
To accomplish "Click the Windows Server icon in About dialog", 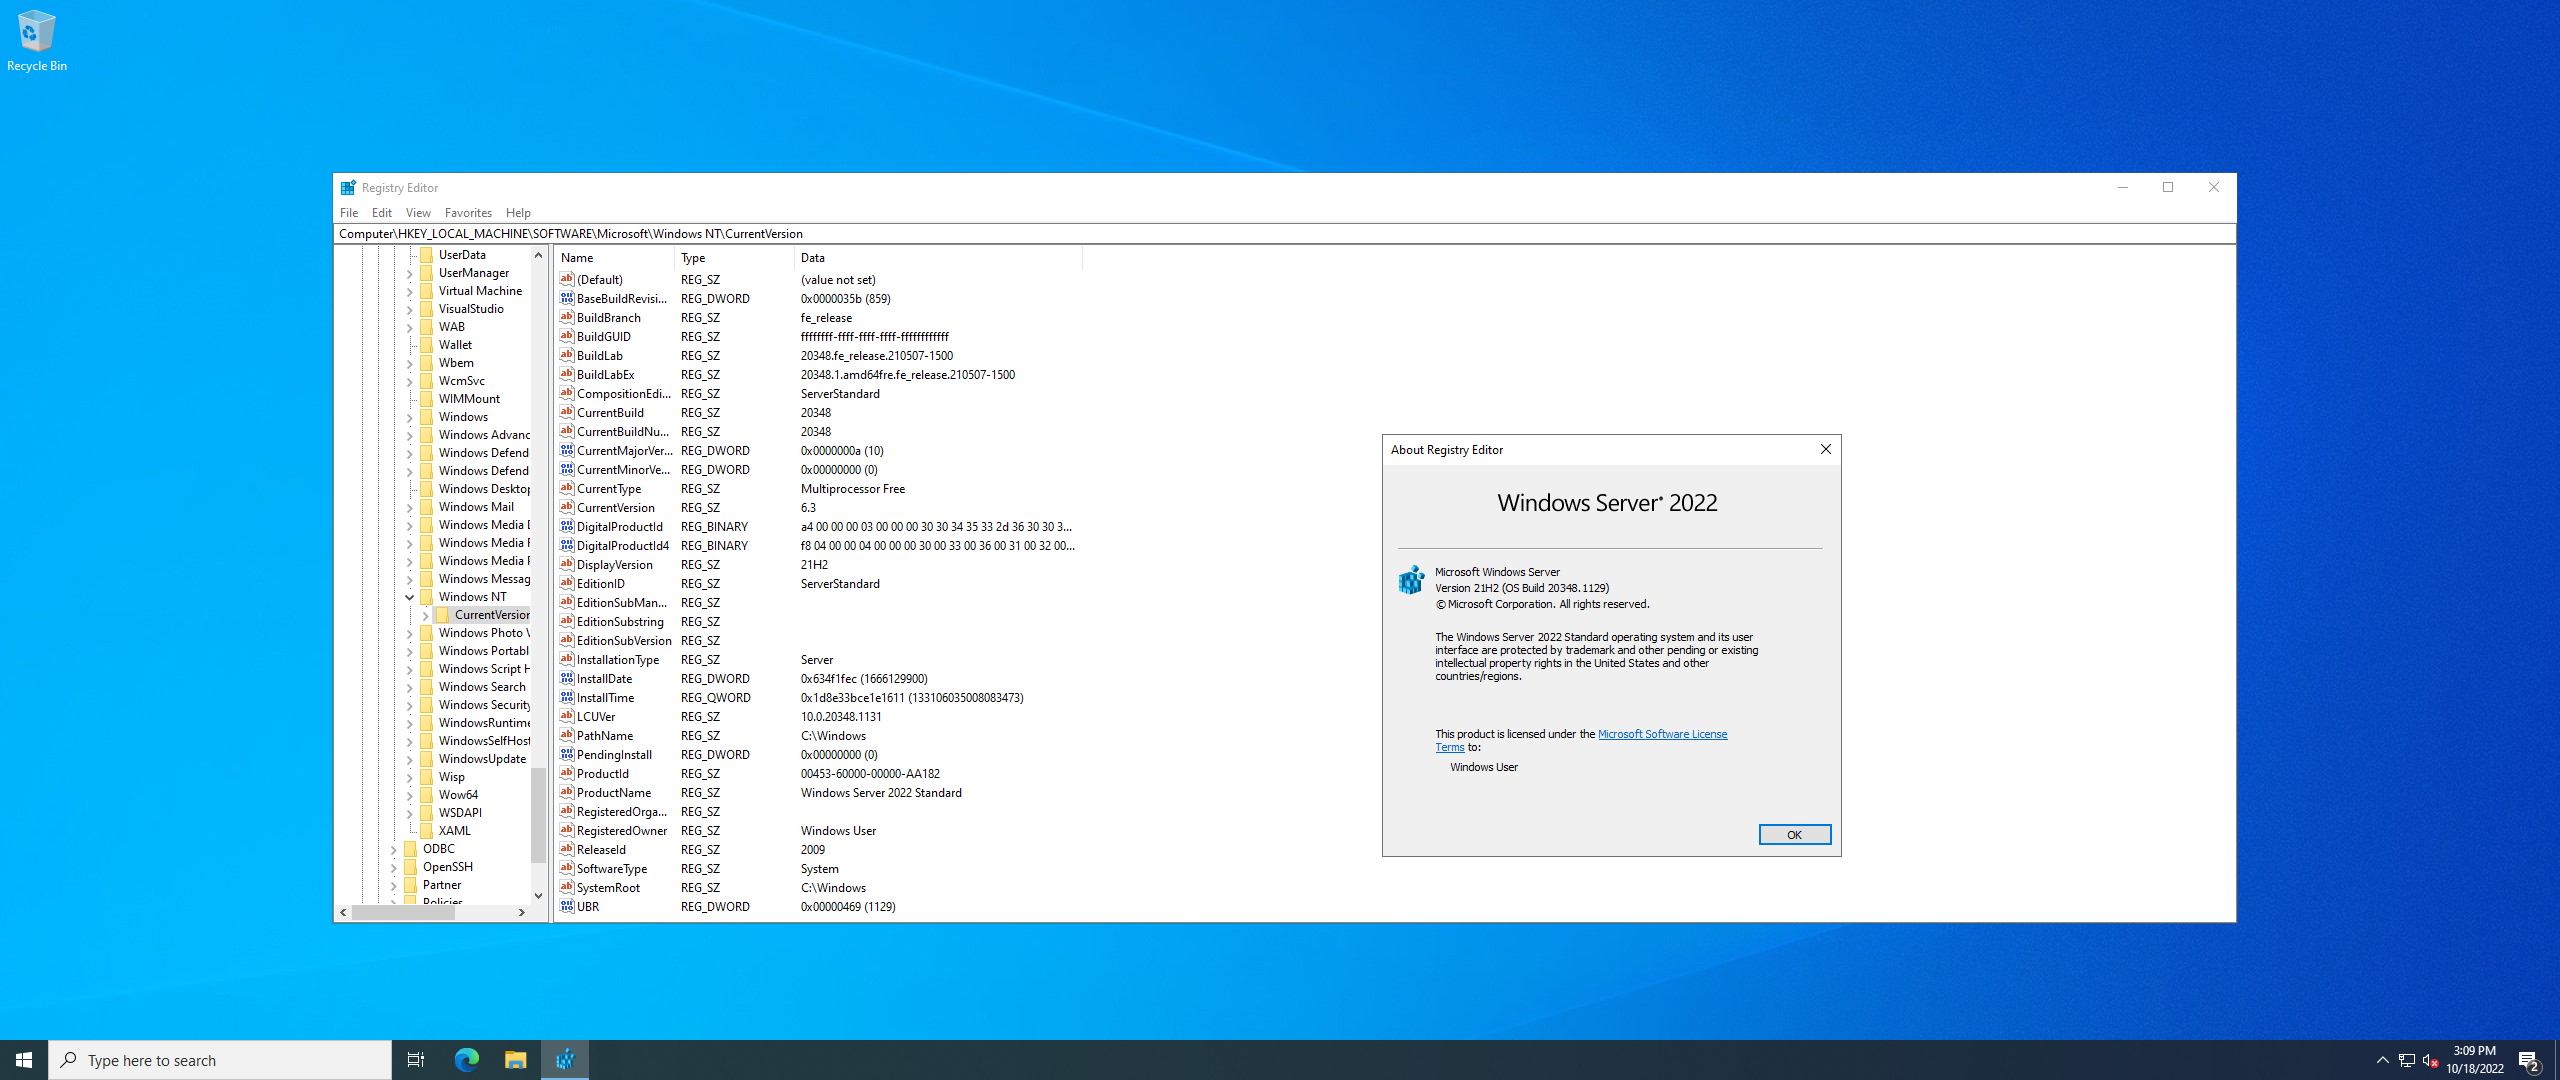I will (x=1411, y=580).
